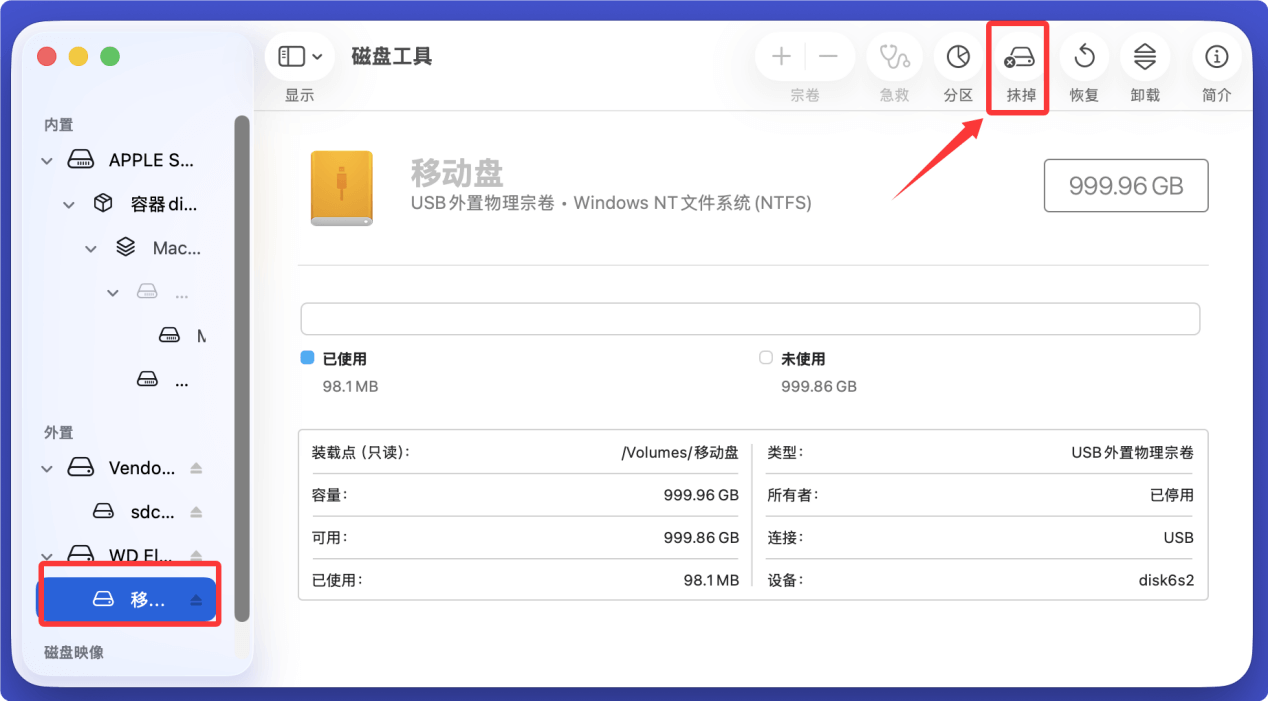Click the 卸载 Unmount toolbar icon

point(1144,57)
